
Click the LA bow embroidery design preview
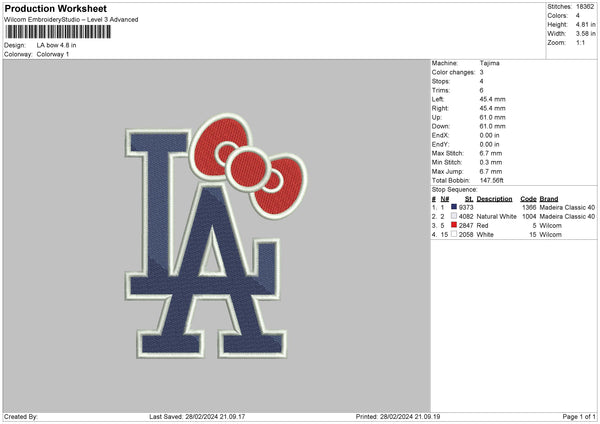pyautogui.click(x=217, y=236)
